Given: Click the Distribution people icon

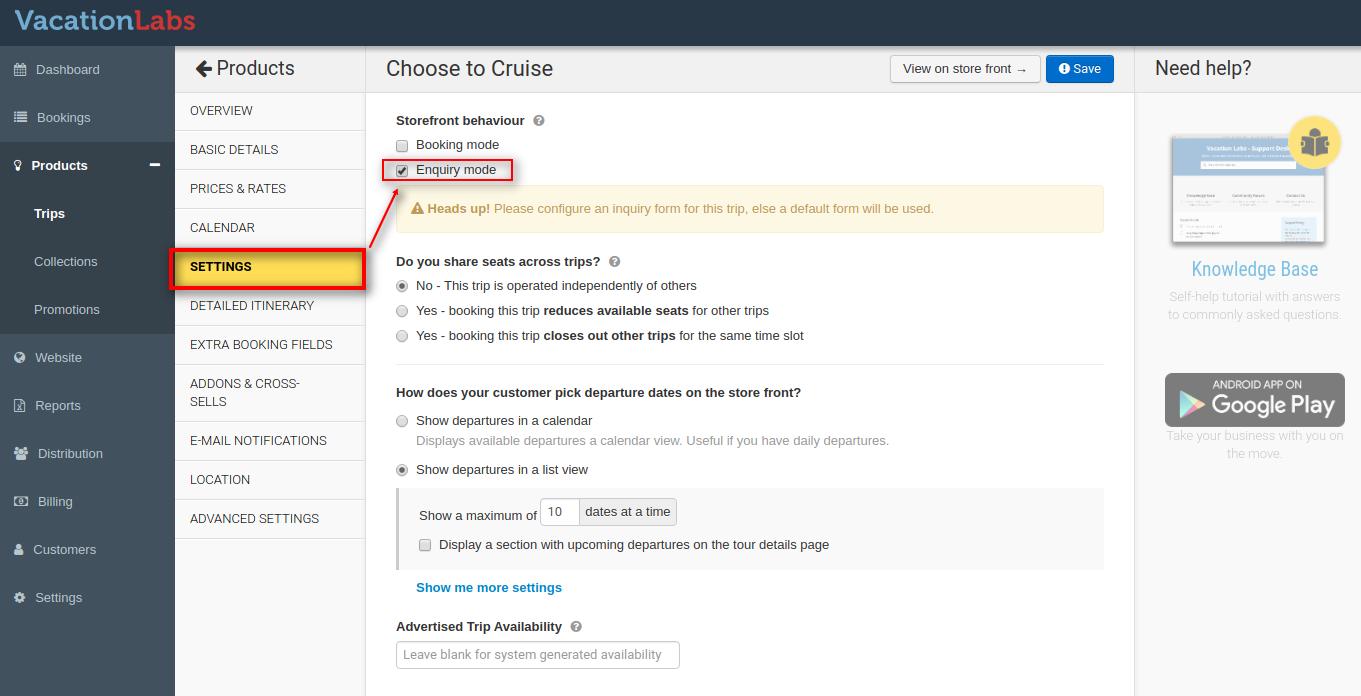Looking at the screenshot, I should pyautogui.click(x=21, y=454).
